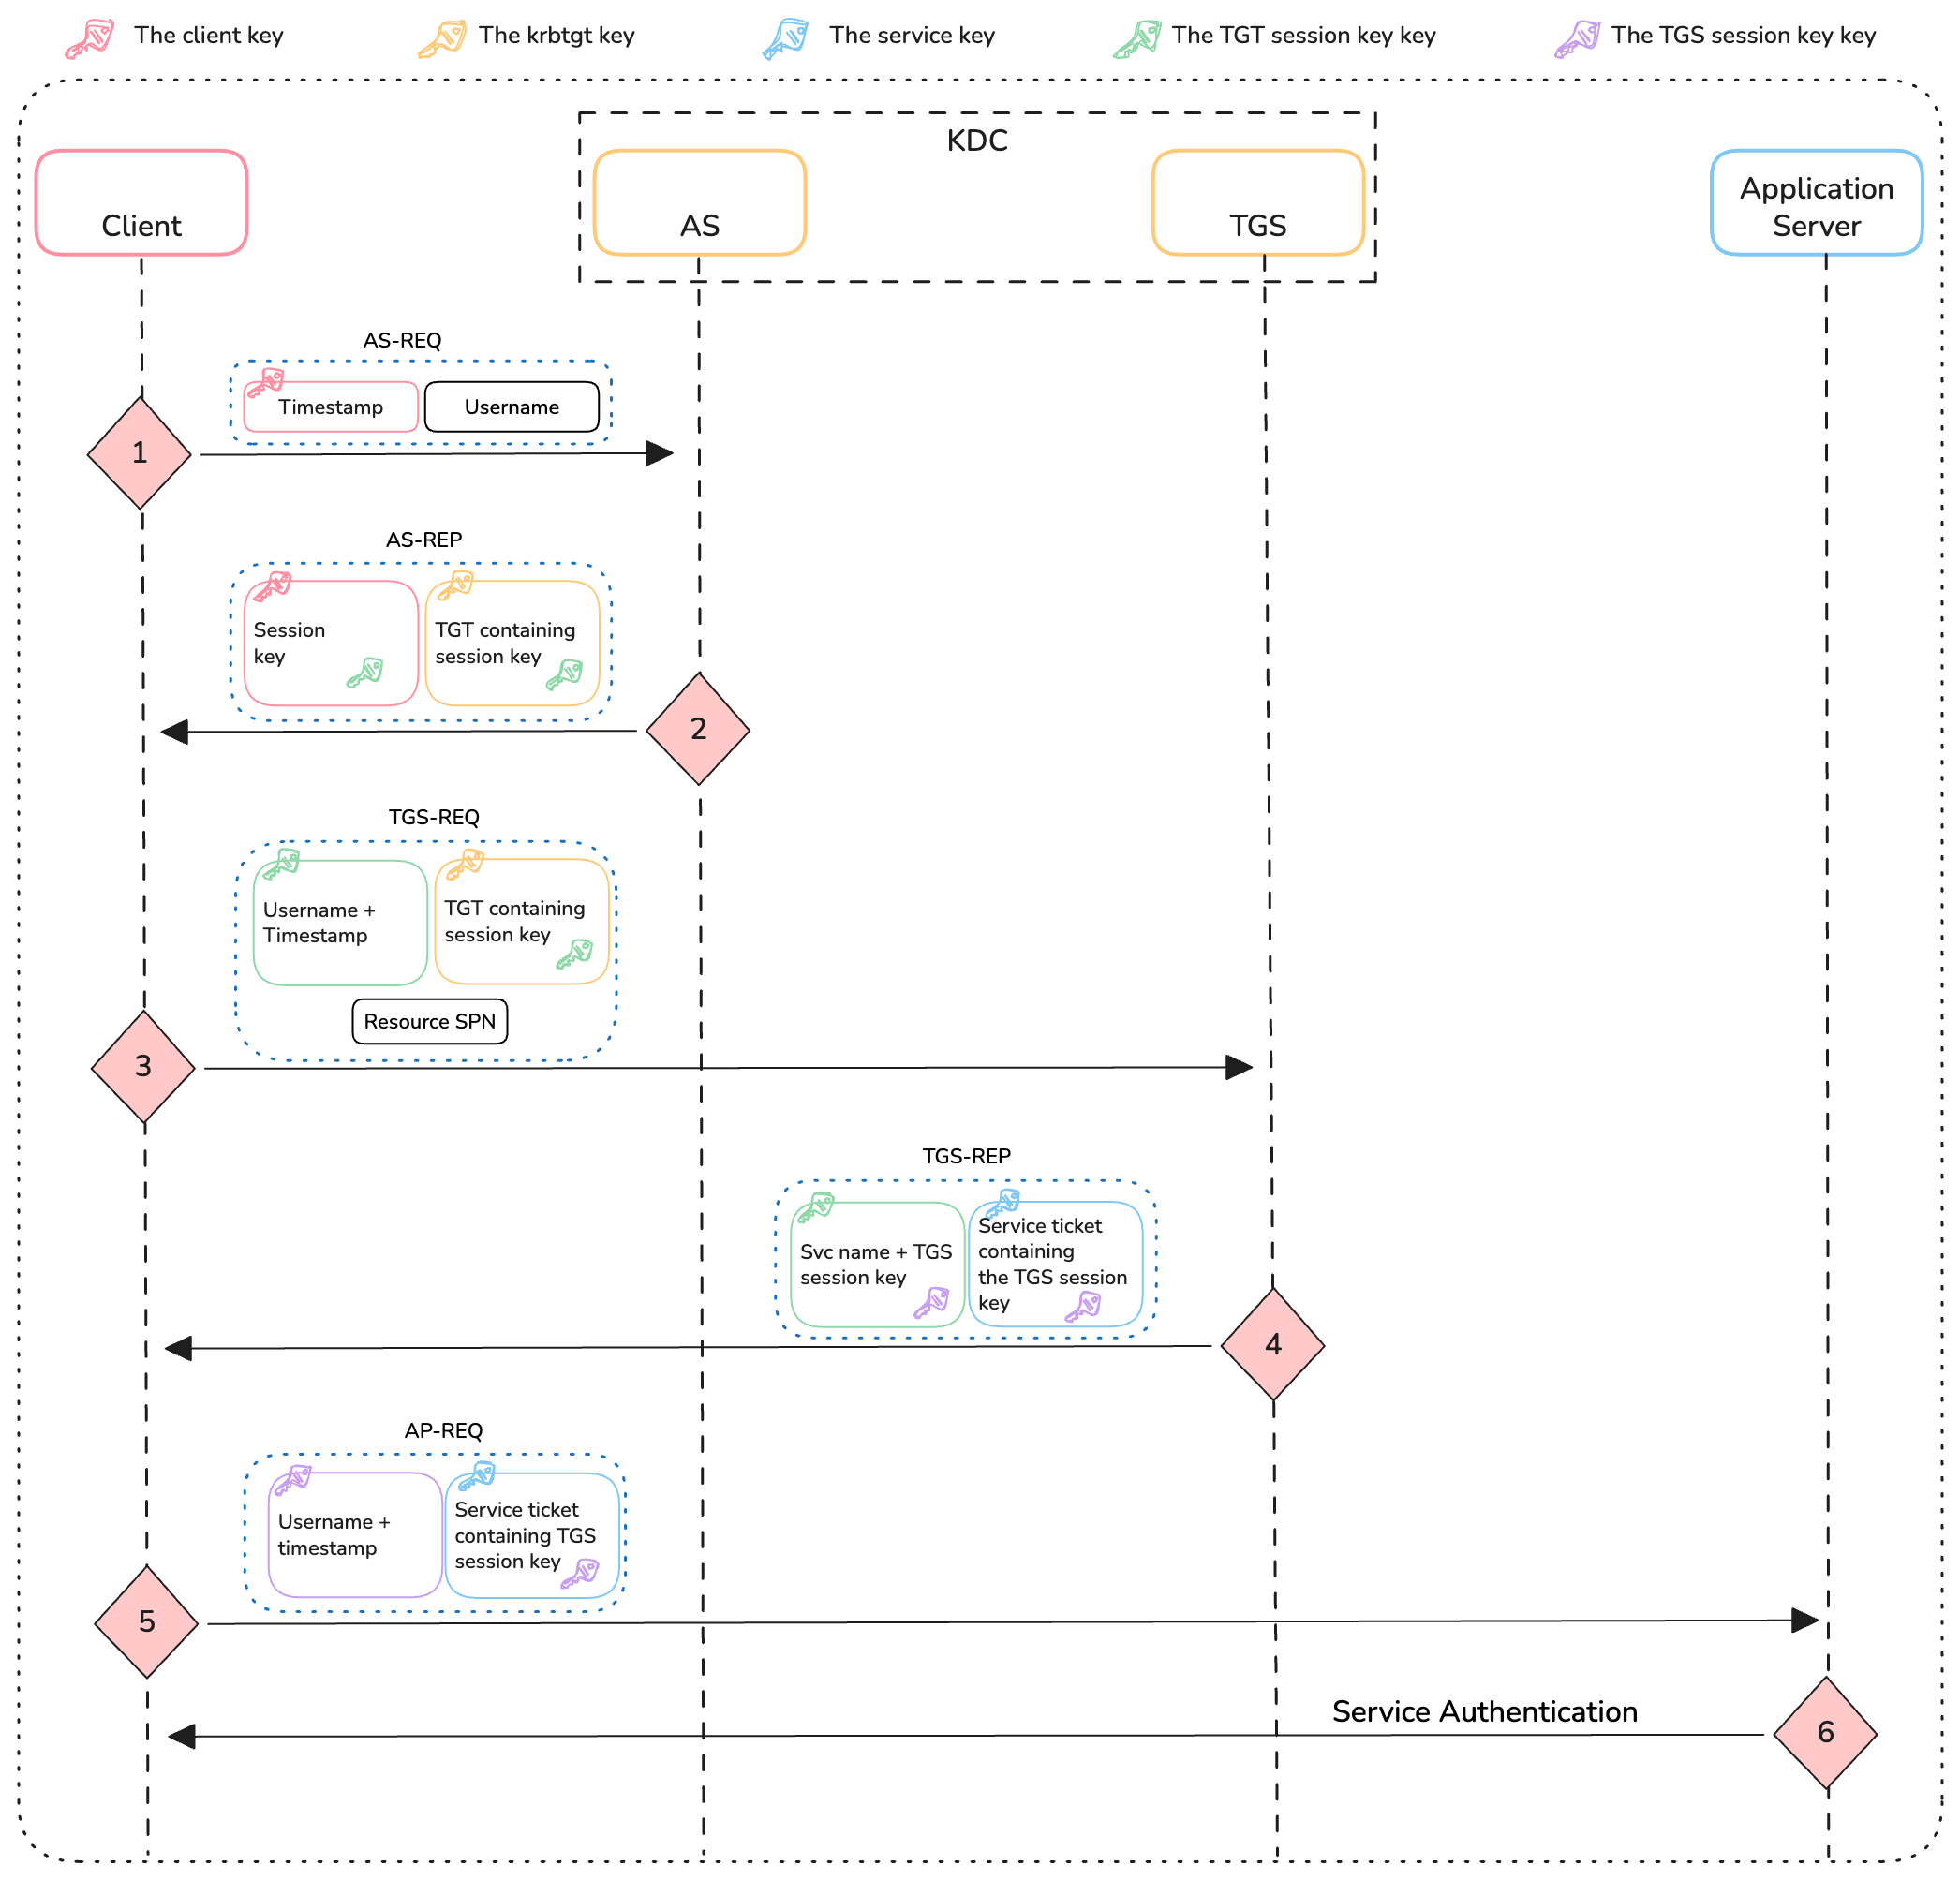
Task: Click the 'AP-REQ' message label
Action: coord(443,1431)
